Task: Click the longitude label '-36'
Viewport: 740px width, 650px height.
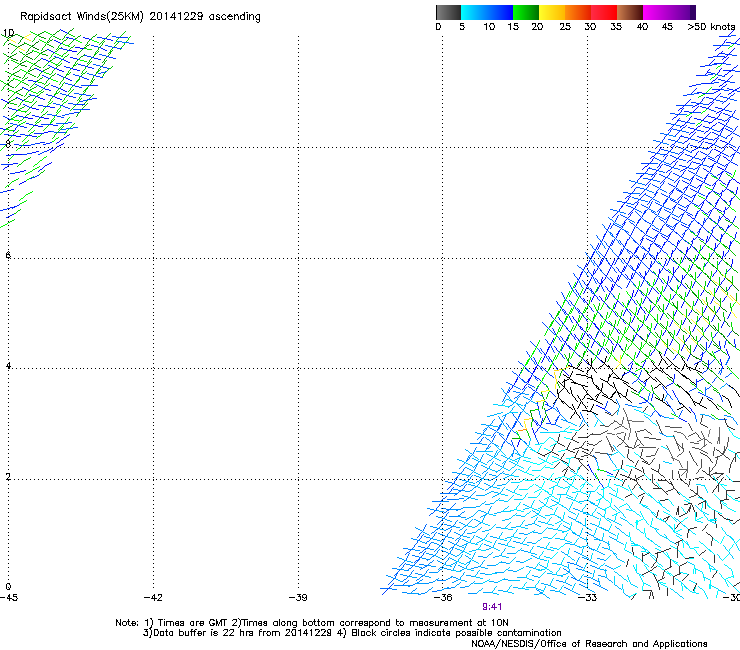Action: point(443,598)
